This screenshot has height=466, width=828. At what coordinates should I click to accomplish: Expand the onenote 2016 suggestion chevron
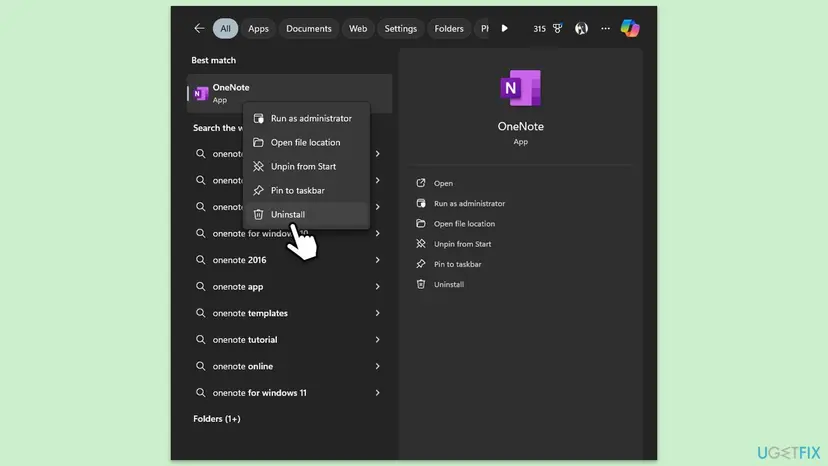(378, 260)
